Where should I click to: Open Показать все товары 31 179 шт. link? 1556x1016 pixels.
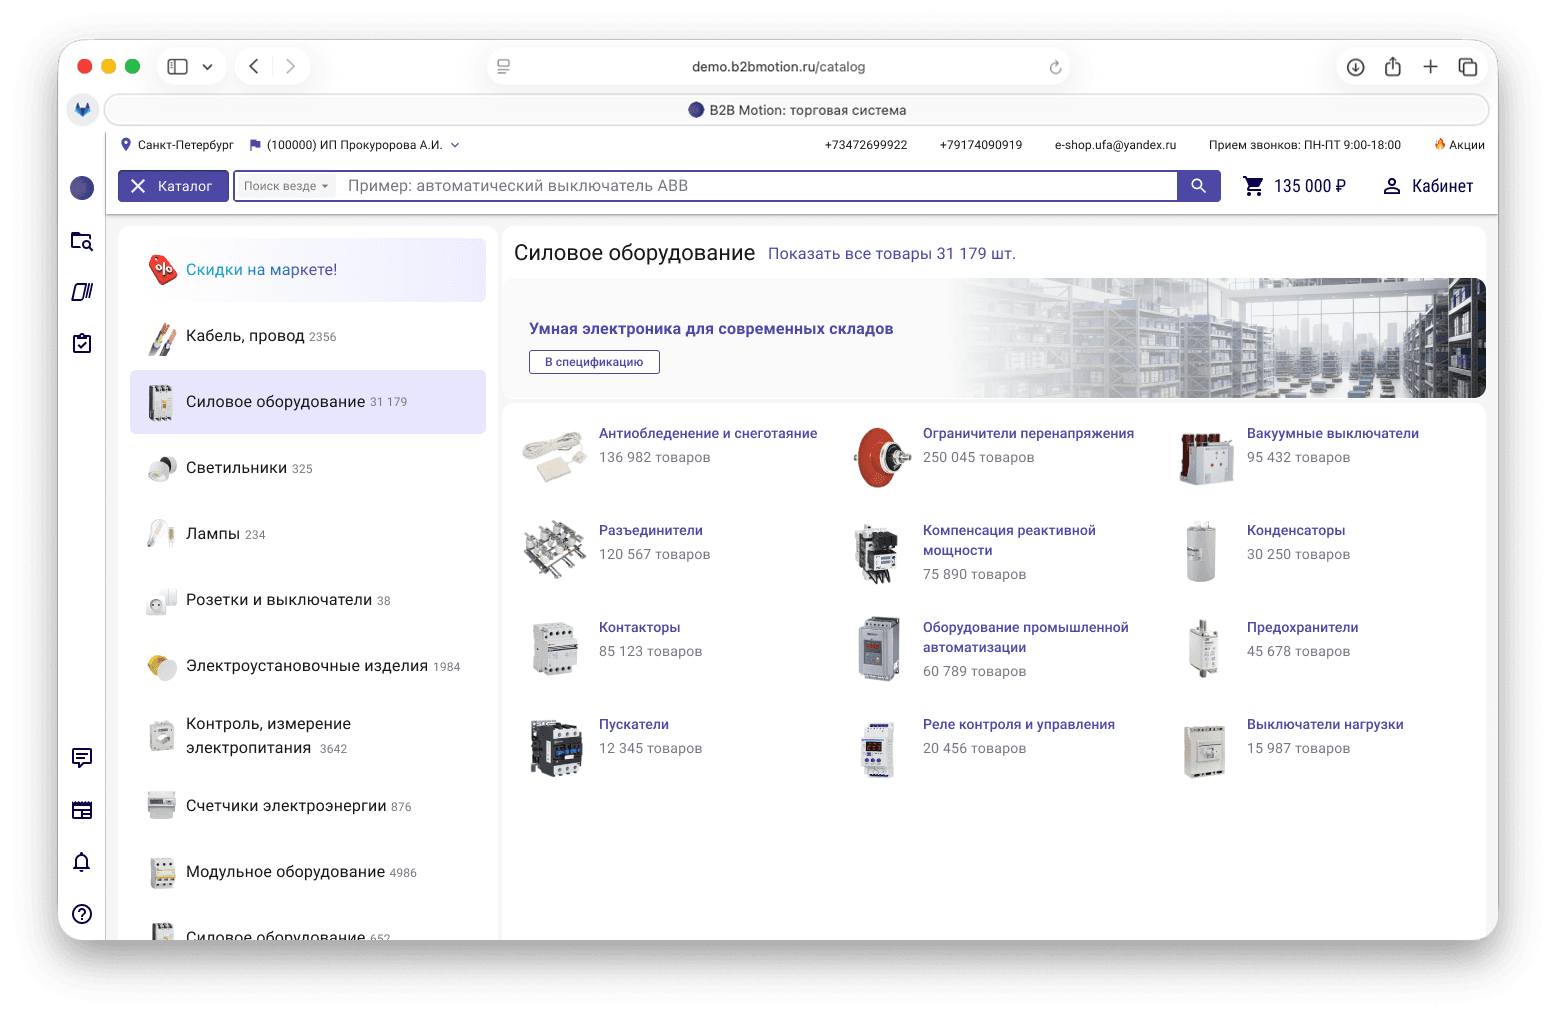[892, 254]
